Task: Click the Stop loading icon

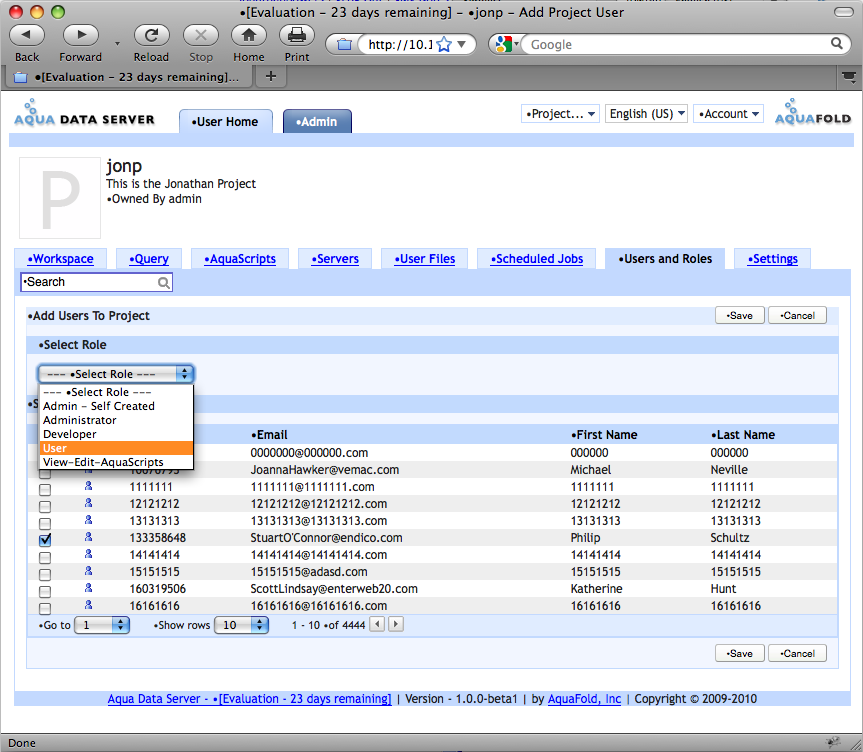Action: 201,35
